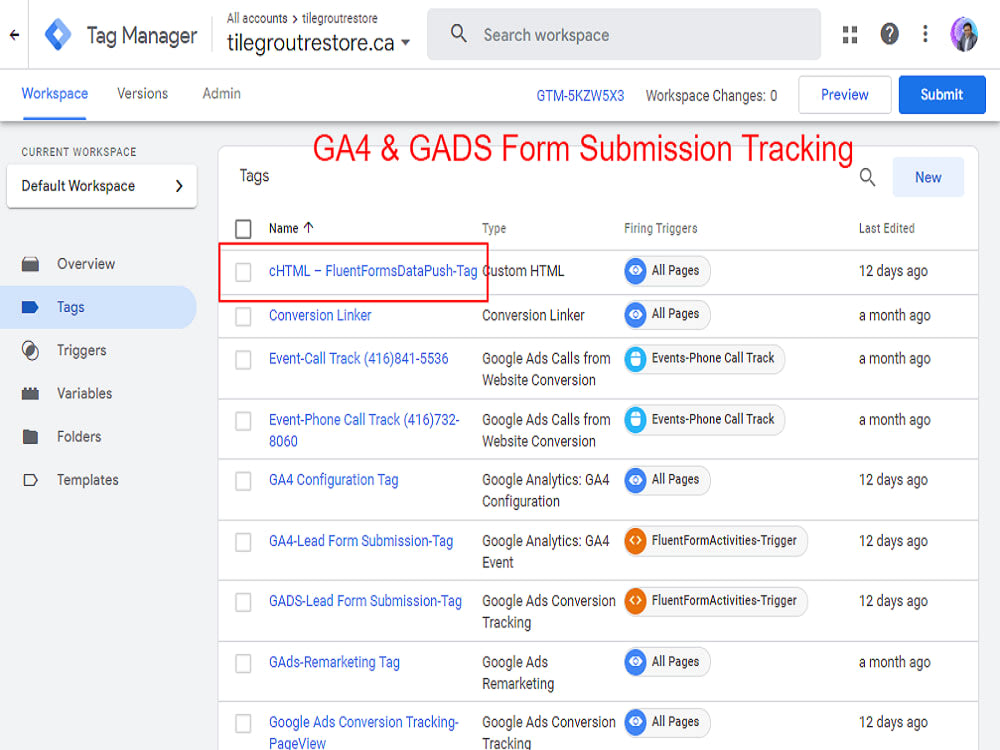Click the Templates sidebar icon

pyautogui.click(x=30, y=480)
